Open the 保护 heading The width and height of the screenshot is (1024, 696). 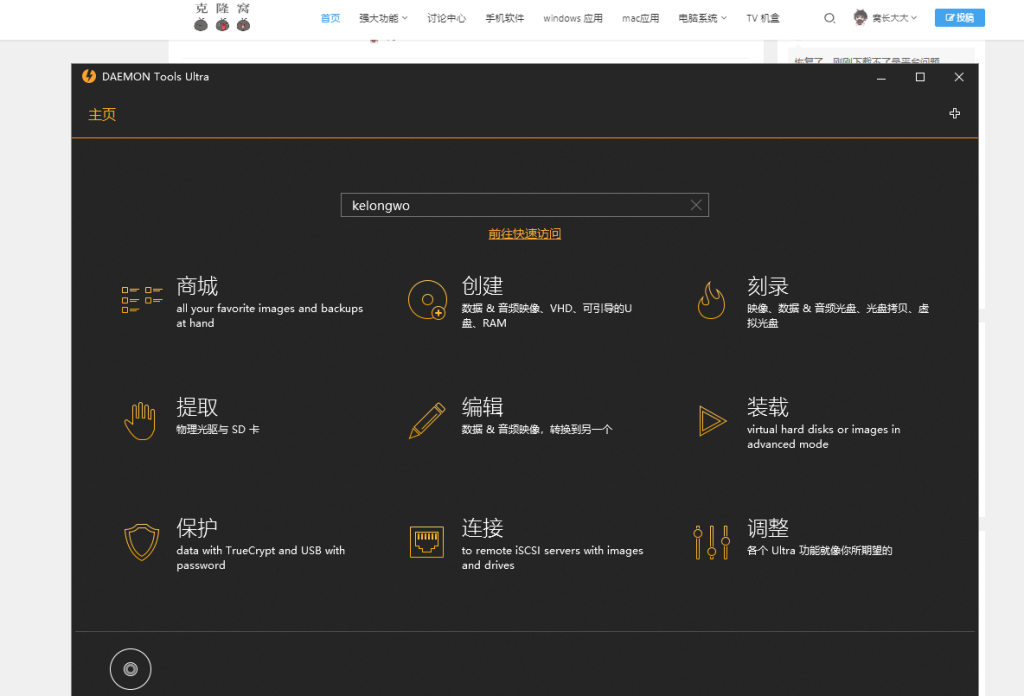(197, 528)
